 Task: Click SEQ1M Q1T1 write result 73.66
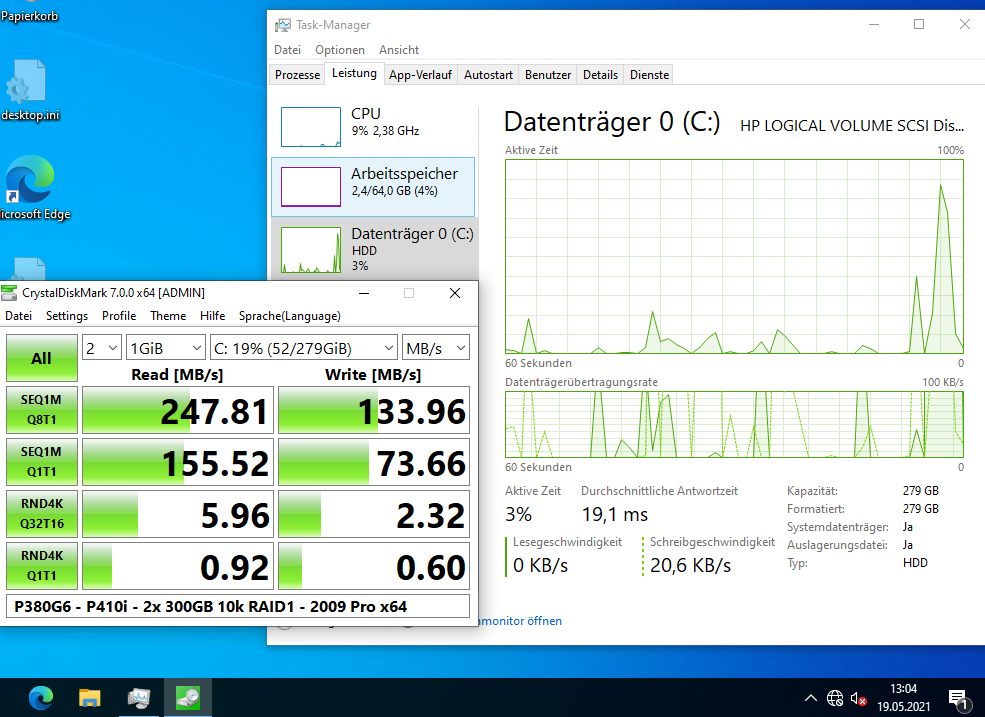pos(374,462)
